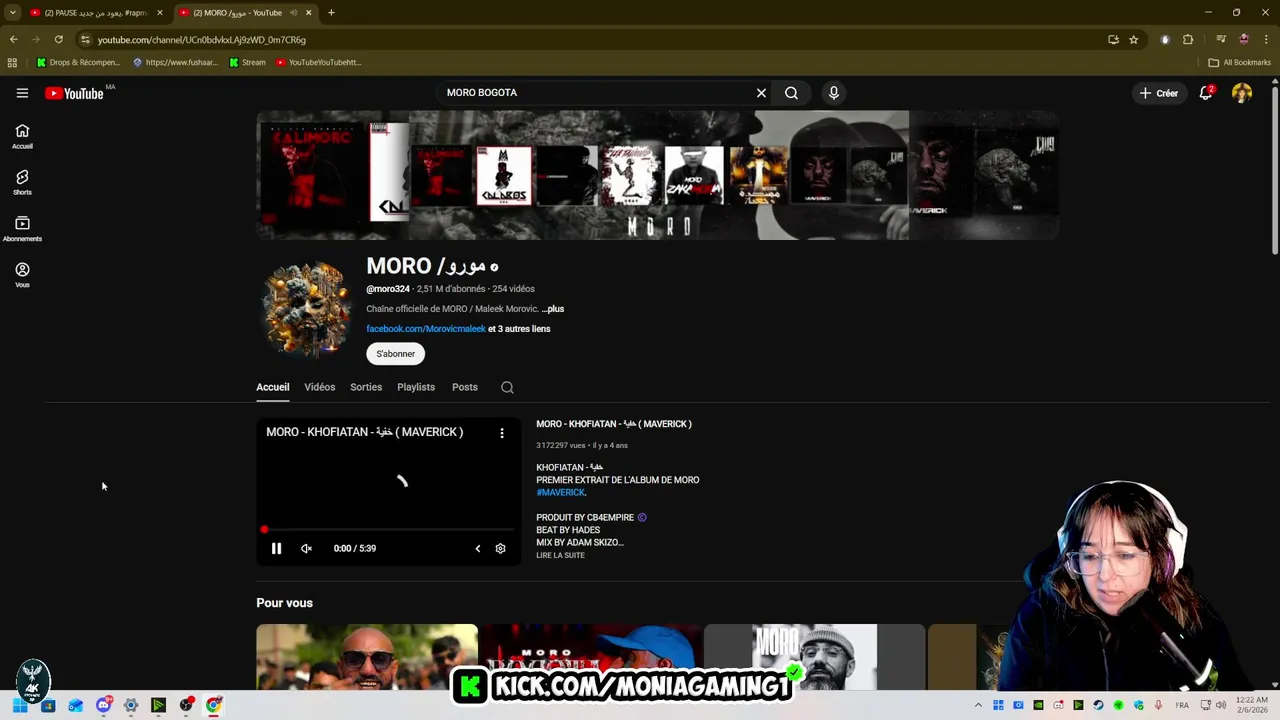This screenshot has width=1280, height=720.
Task: Expand description via LIRE LA SUITE
Action: [560, 555]
